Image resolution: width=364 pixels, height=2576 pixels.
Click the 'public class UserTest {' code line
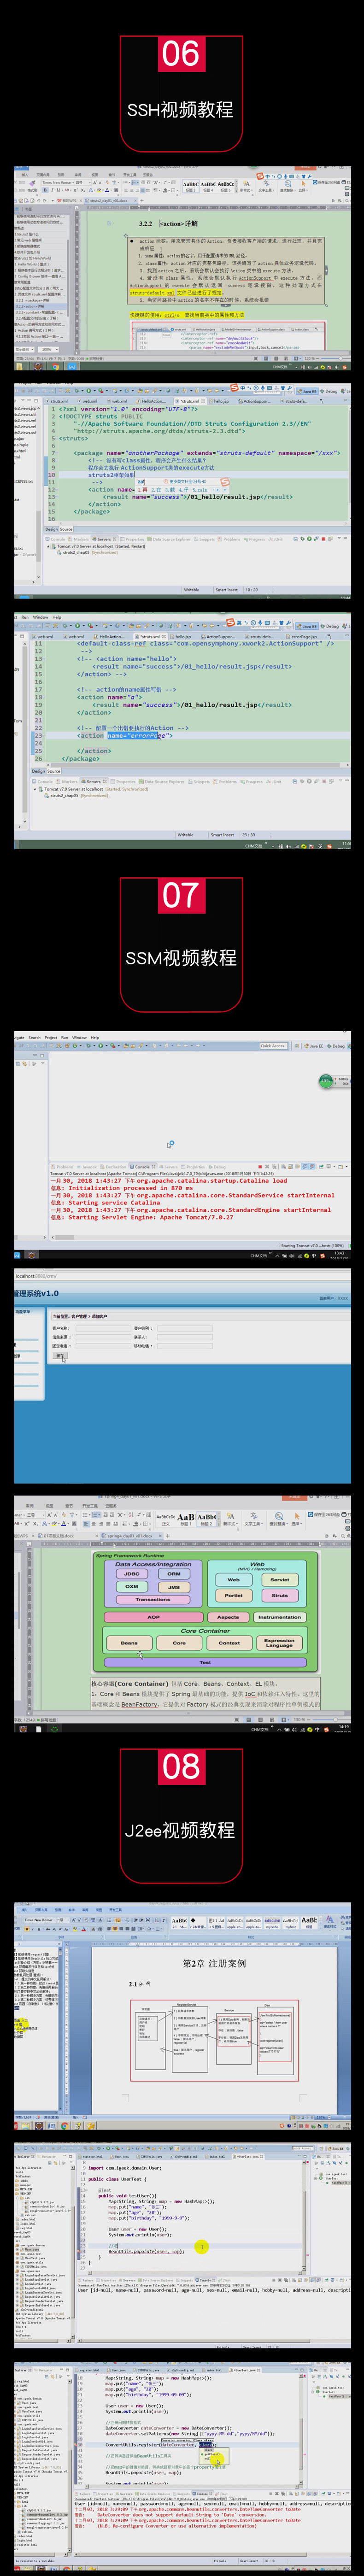tap(116, 2178)
